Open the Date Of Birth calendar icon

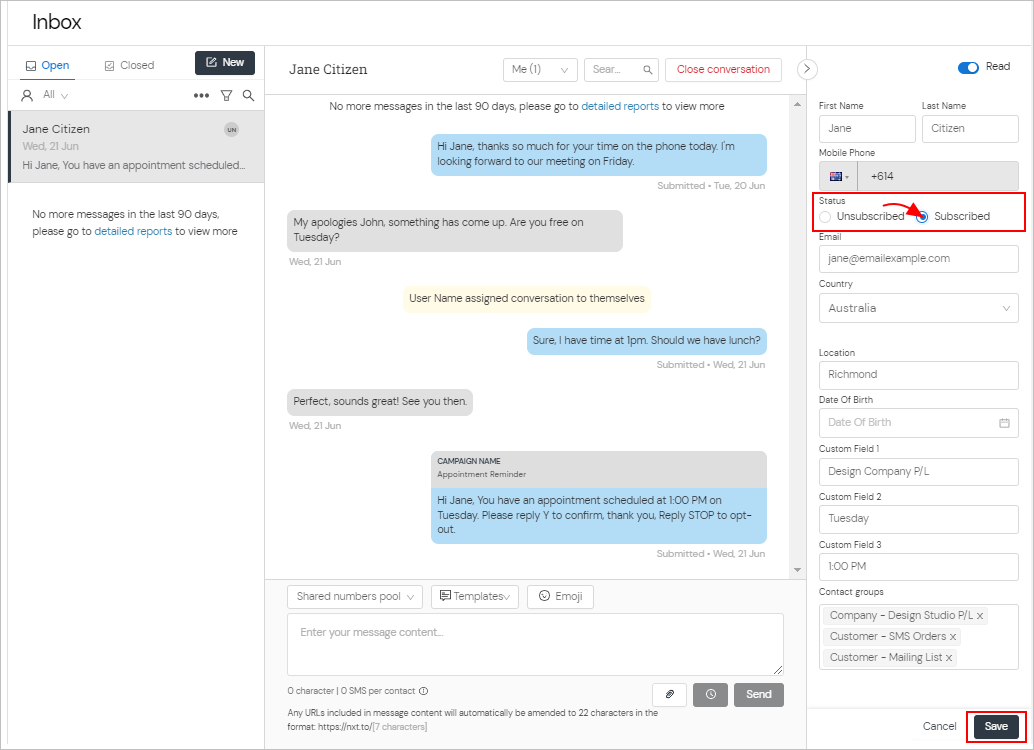1004,423
